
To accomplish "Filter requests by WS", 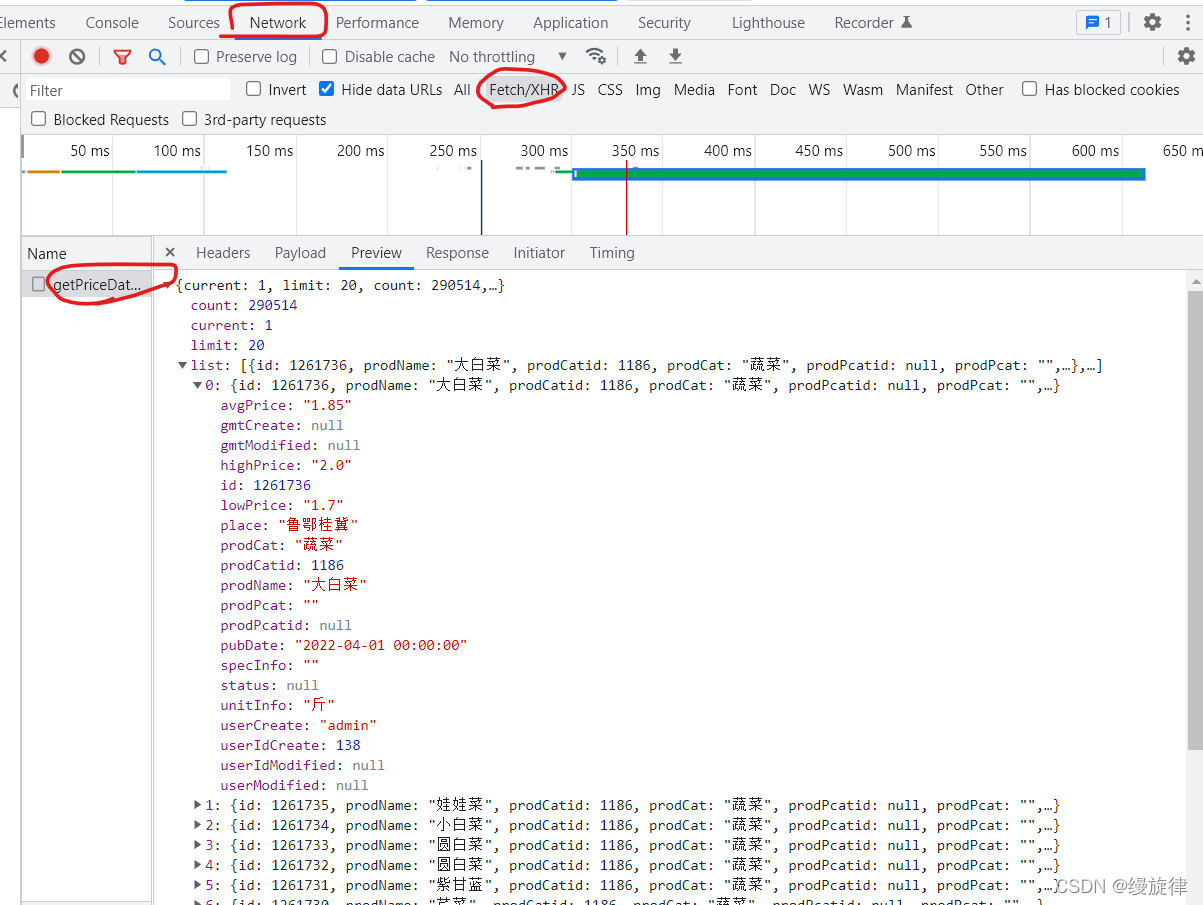I will (x=819, y=89).
